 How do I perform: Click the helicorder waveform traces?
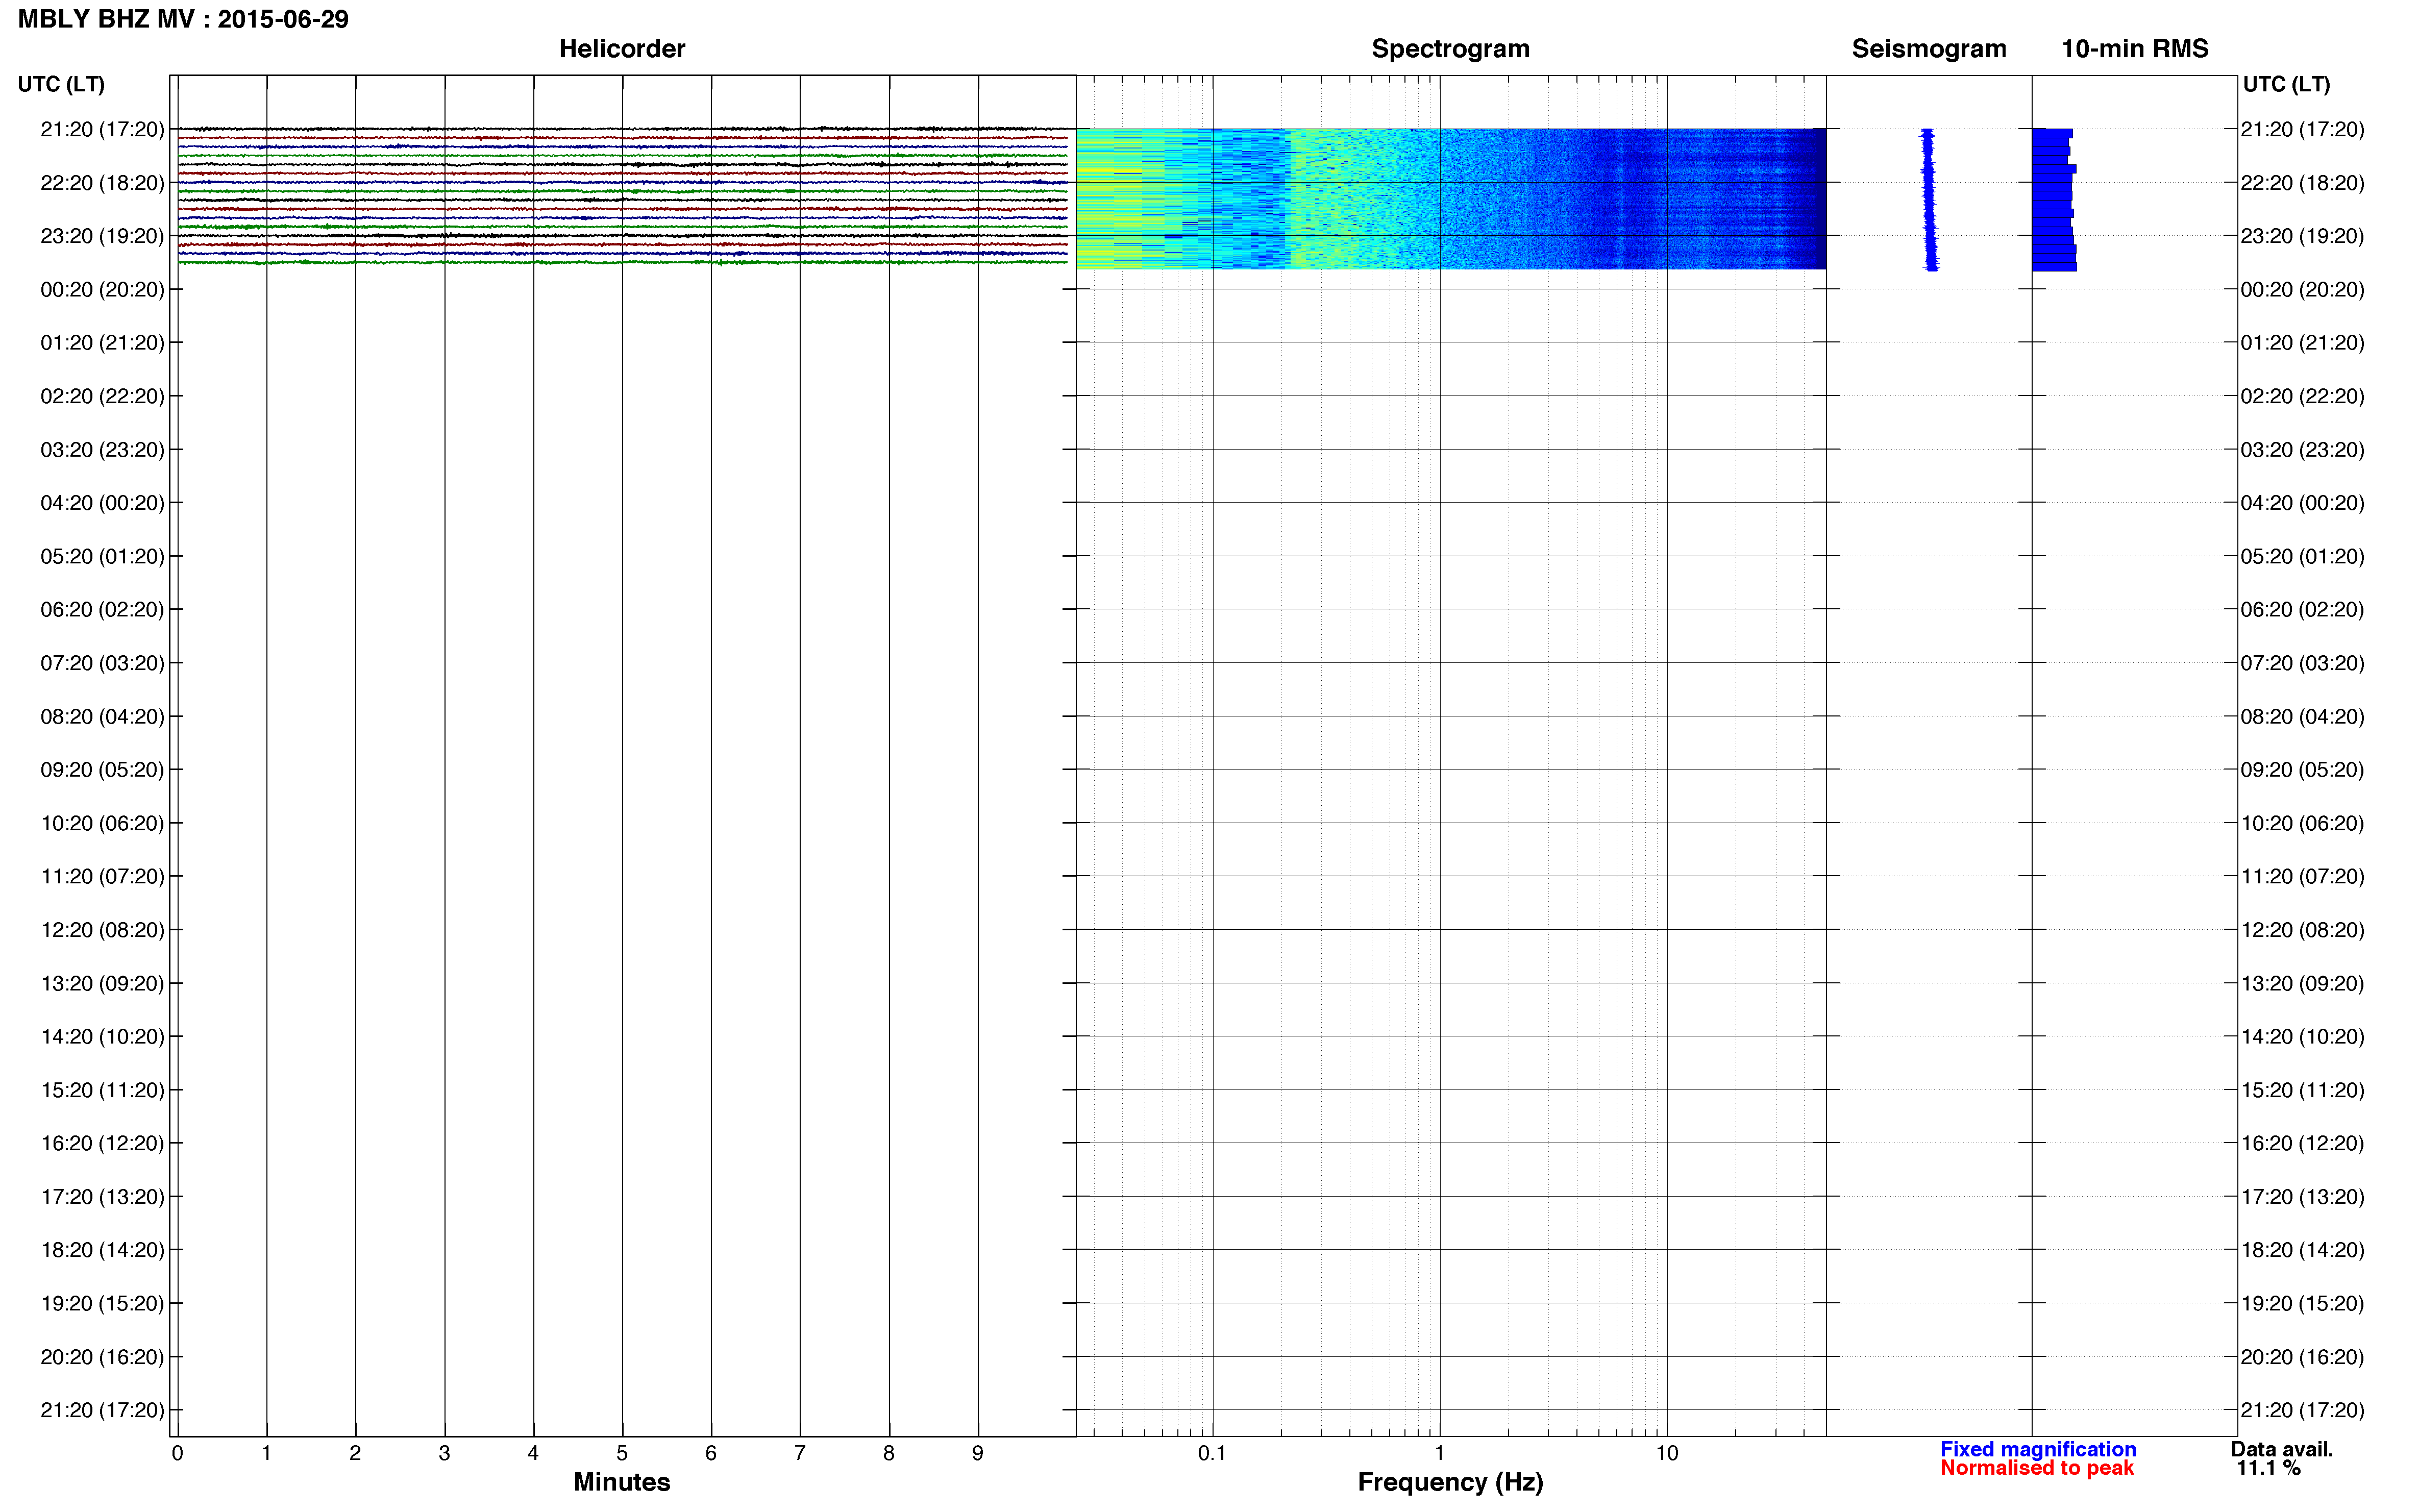click(x=622, y=195)
